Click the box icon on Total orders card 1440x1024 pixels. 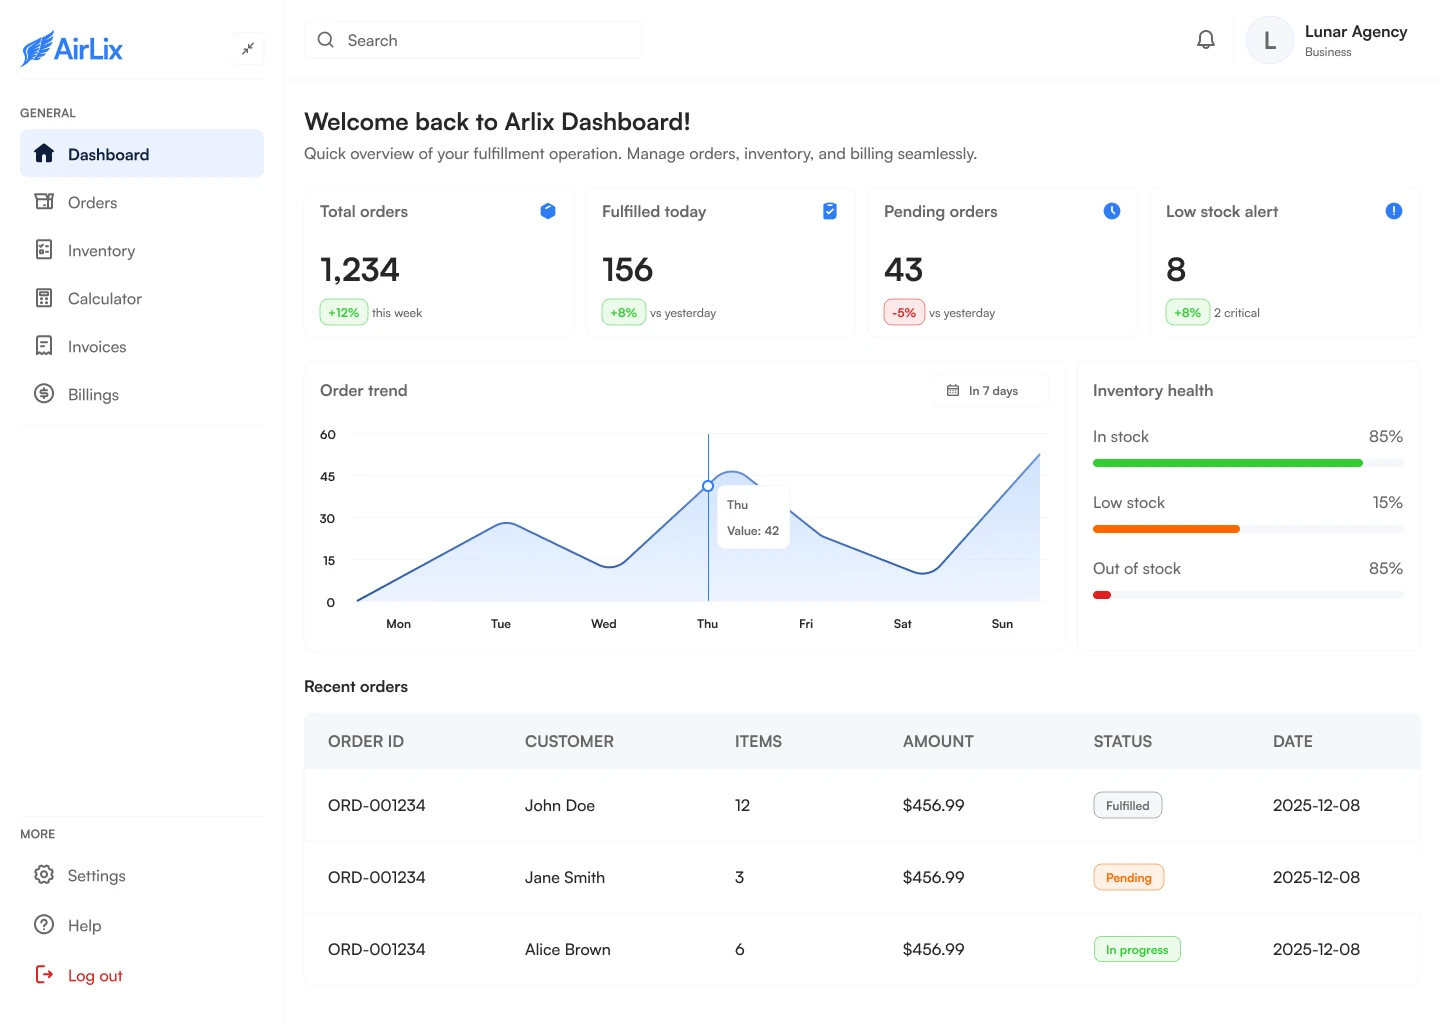click(x=548, y=211)
